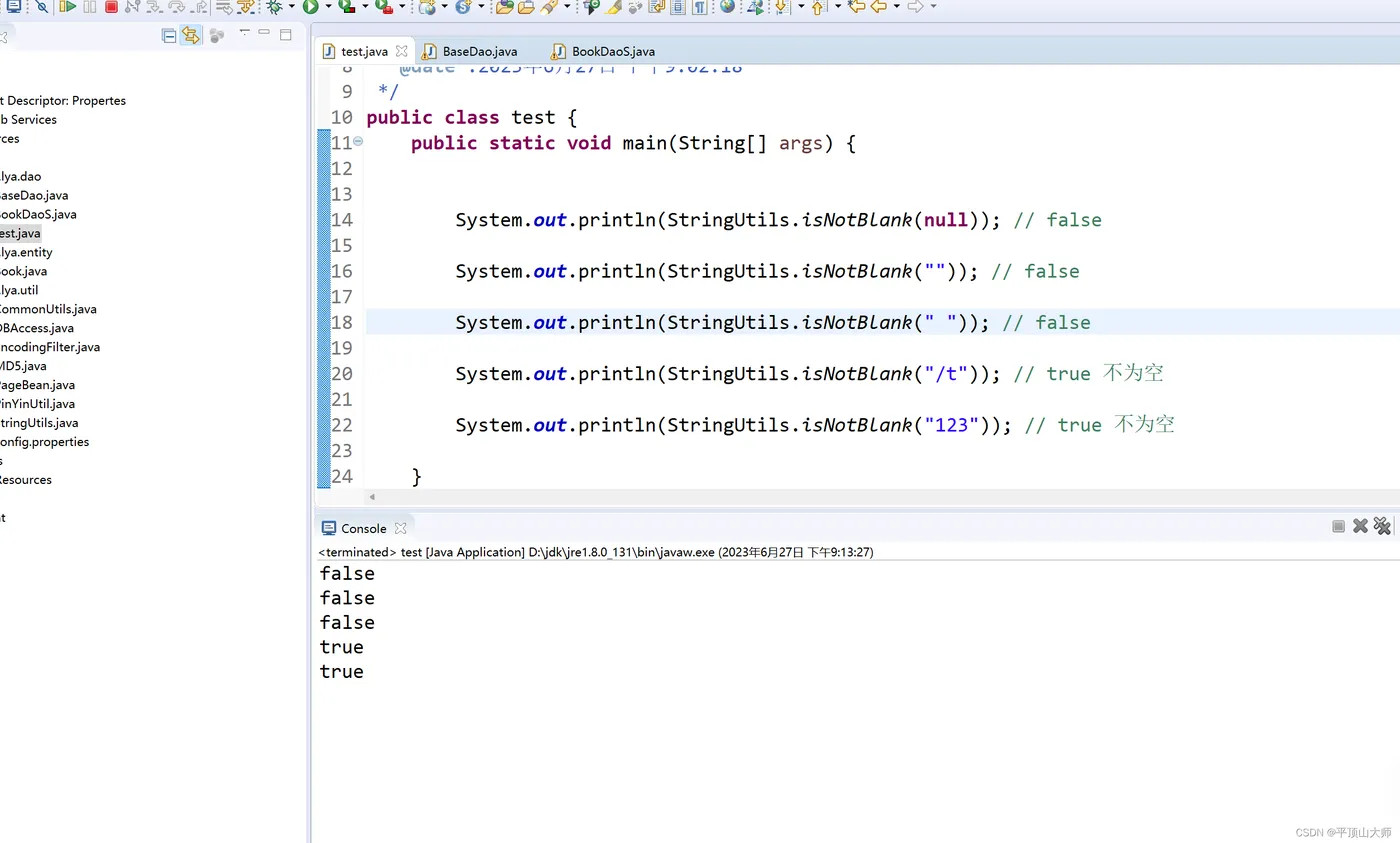
Task: Click the Back navigation yellow arrow
Action: (879, 7)
